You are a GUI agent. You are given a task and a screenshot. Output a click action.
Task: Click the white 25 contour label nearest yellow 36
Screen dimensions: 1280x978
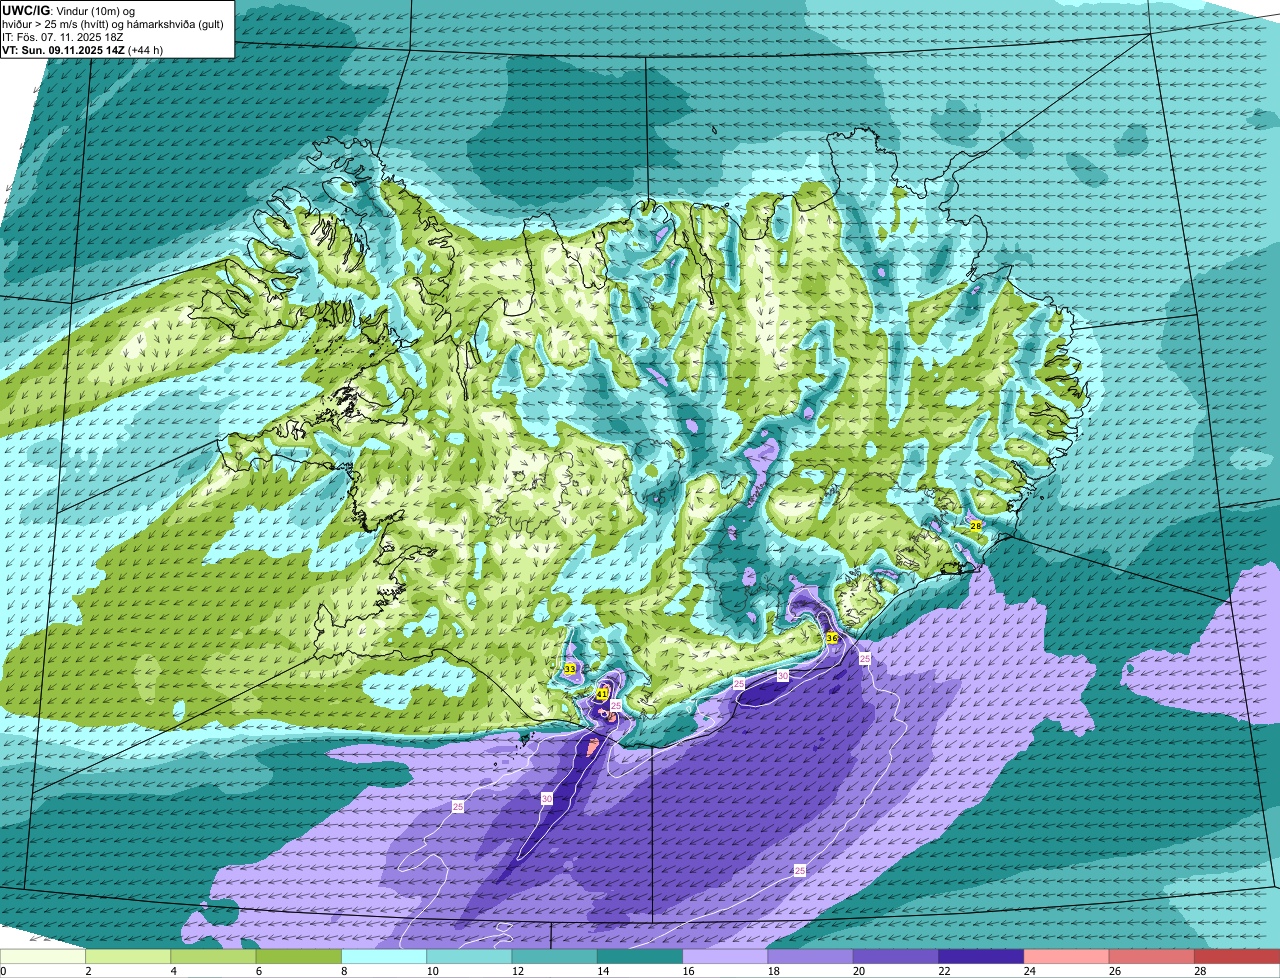(x=865, y=658)
